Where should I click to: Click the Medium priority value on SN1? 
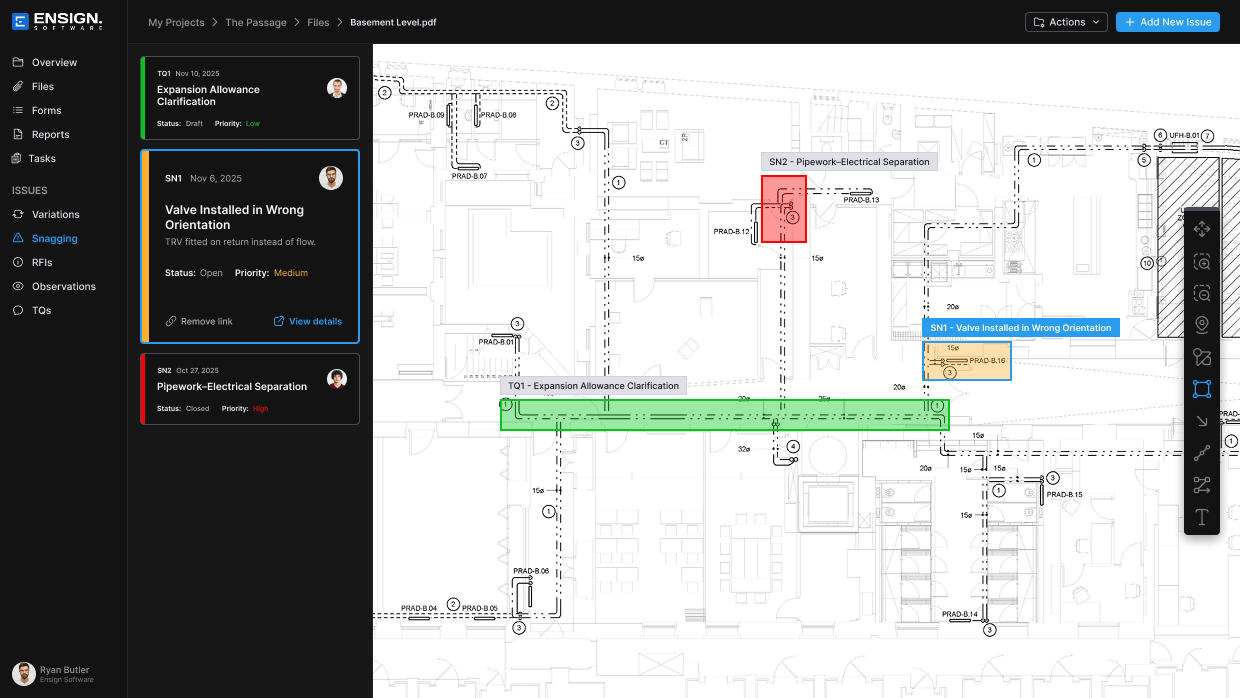tap(291, 273)
